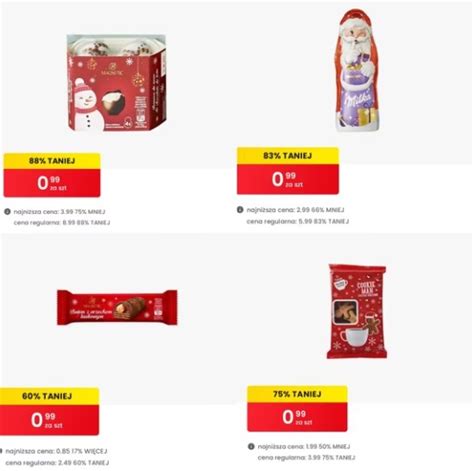This screenshot has width=474, height=471.
Task: Click the info icon beside najniższa cena 1.99
Action: [x=251, y=446]
